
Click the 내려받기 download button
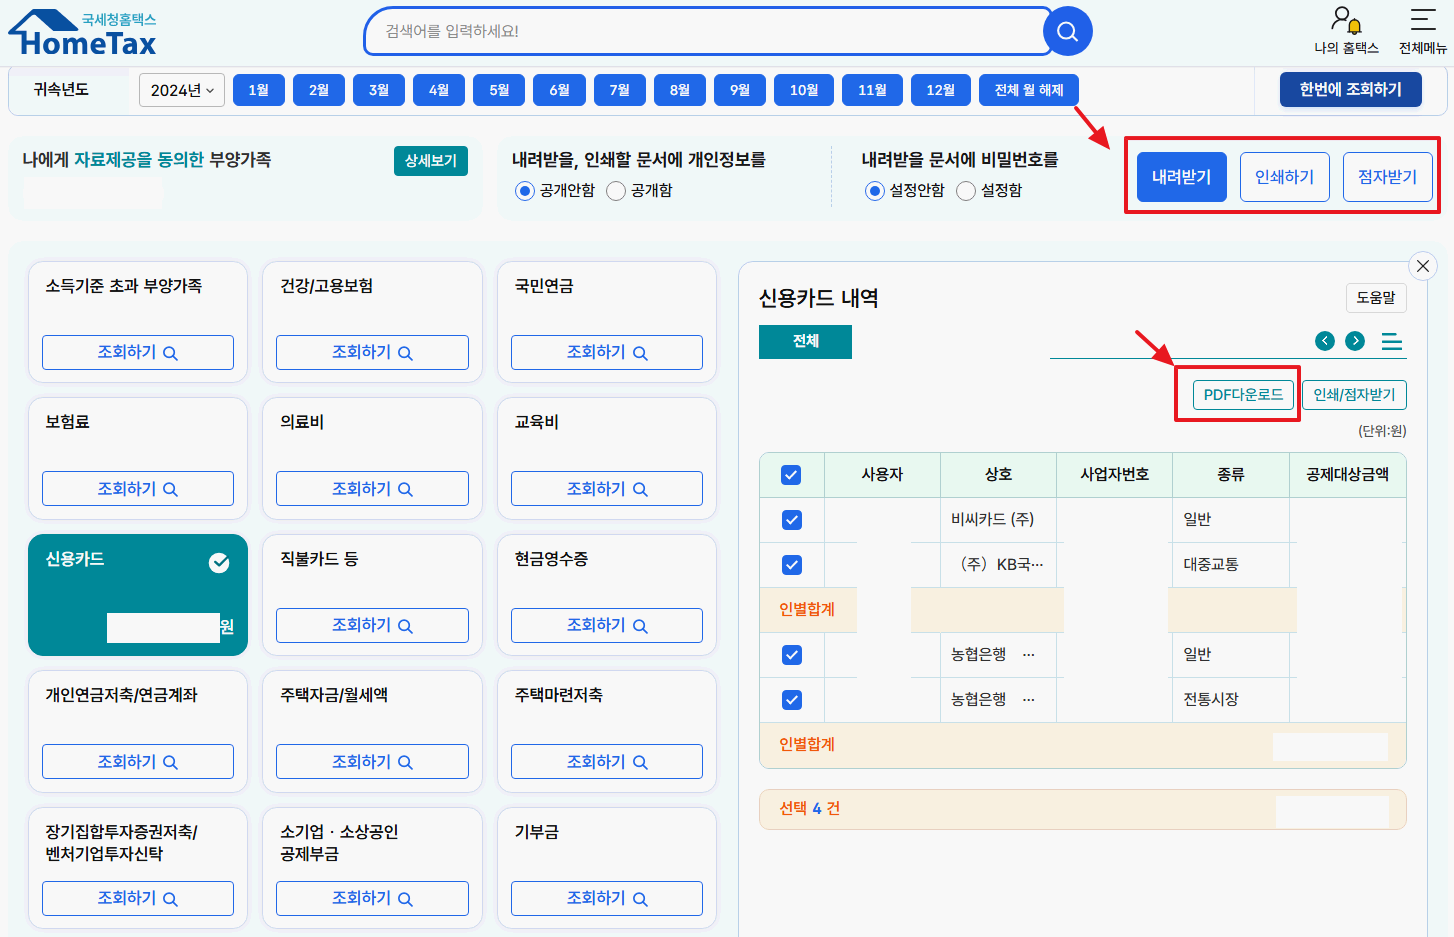point(1181,176)
